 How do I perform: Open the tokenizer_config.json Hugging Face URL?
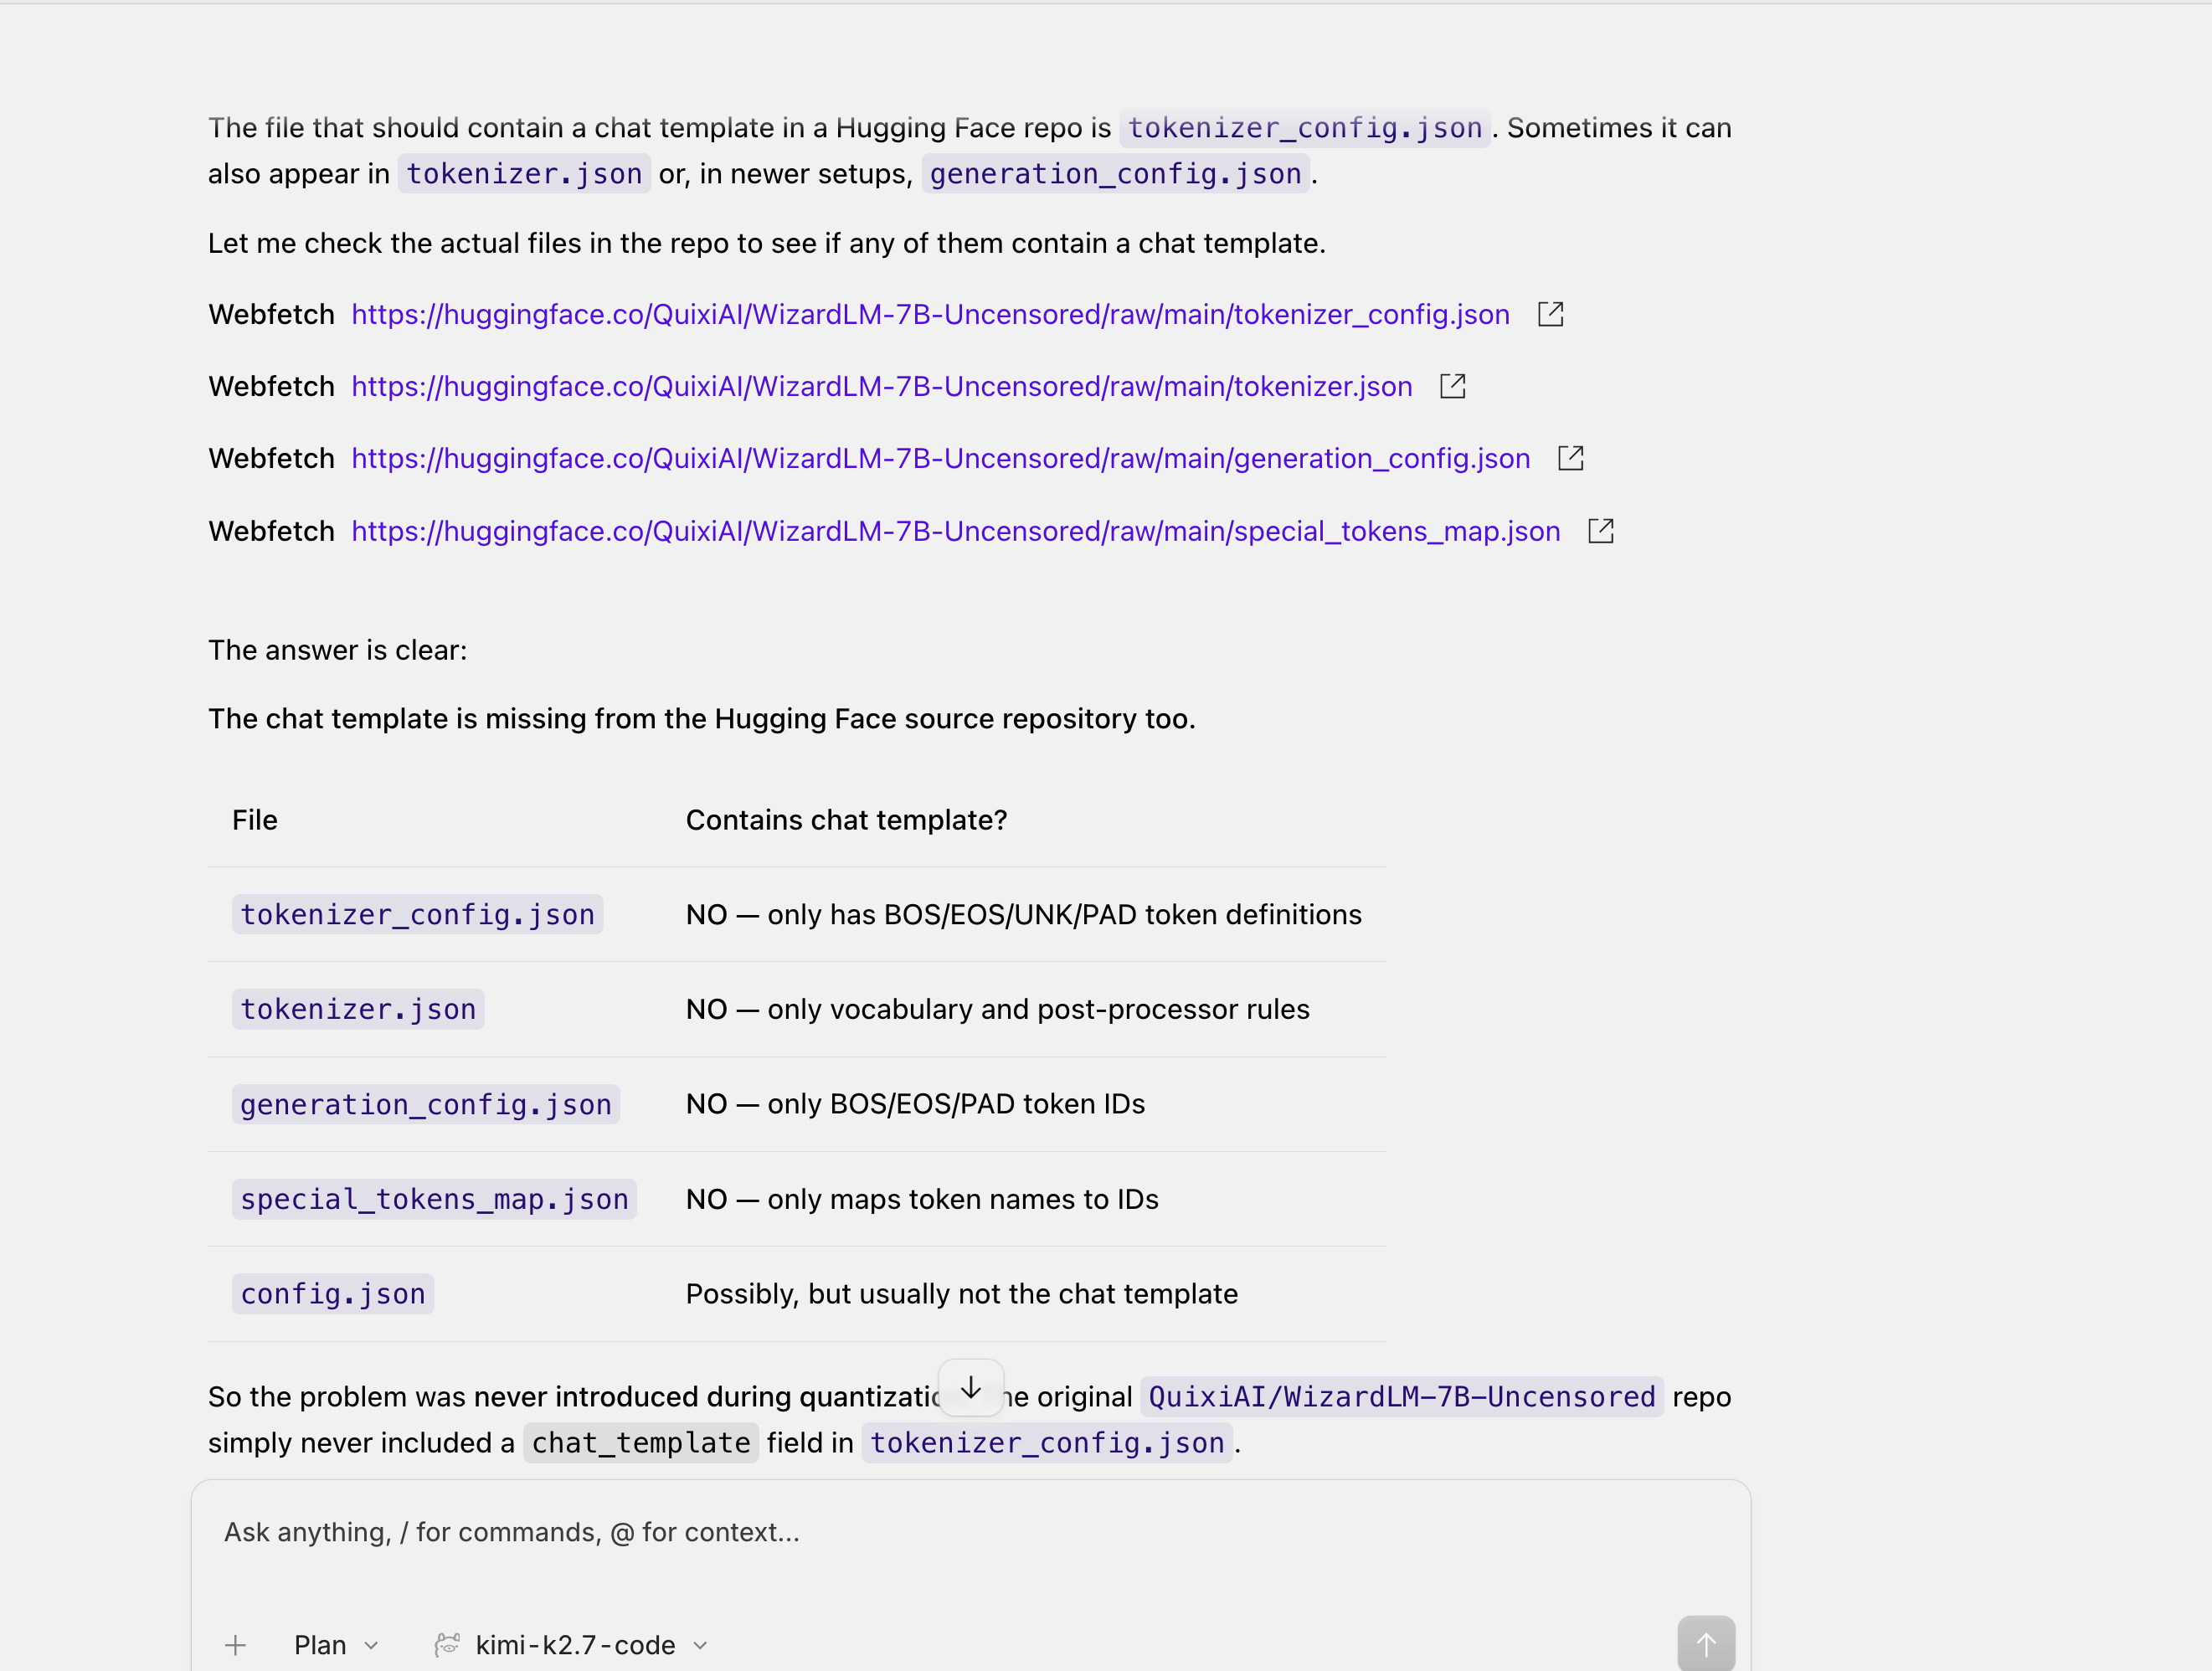pyautogui.click(x=930, y=314)
